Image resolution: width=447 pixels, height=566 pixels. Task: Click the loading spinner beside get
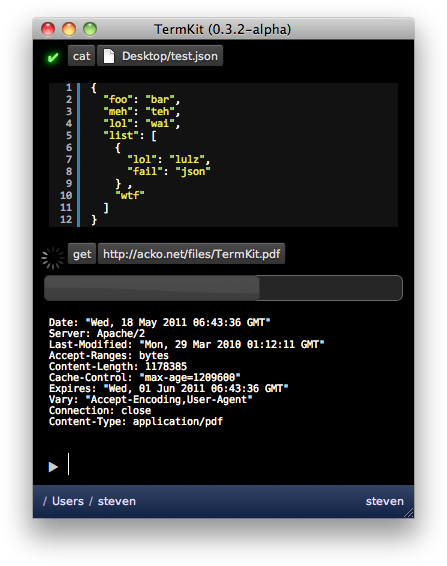53,258
